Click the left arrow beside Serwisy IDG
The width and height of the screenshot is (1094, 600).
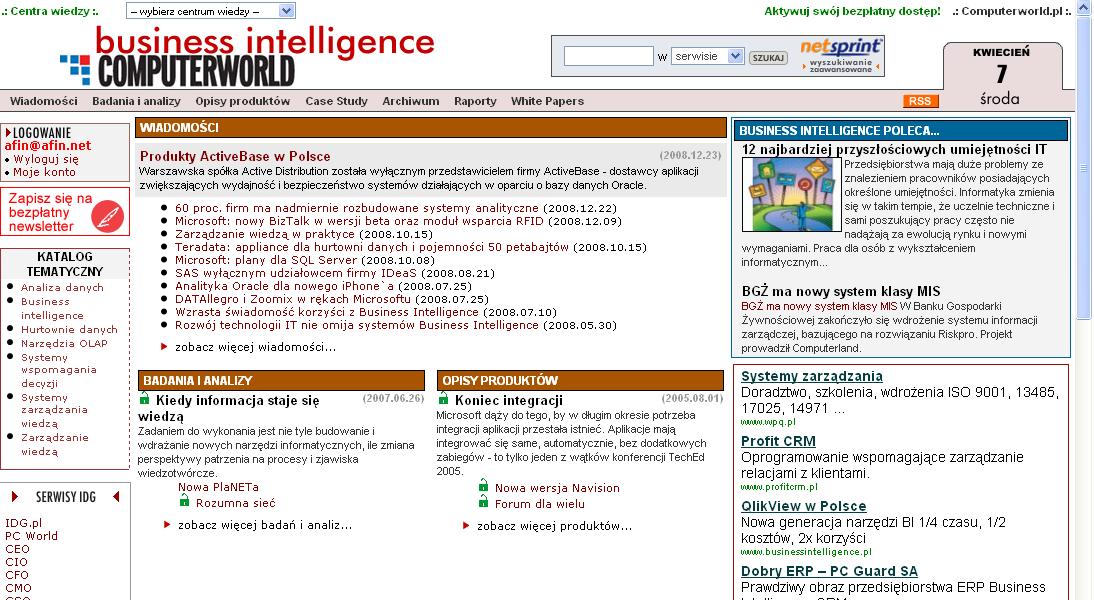point(116,497)
